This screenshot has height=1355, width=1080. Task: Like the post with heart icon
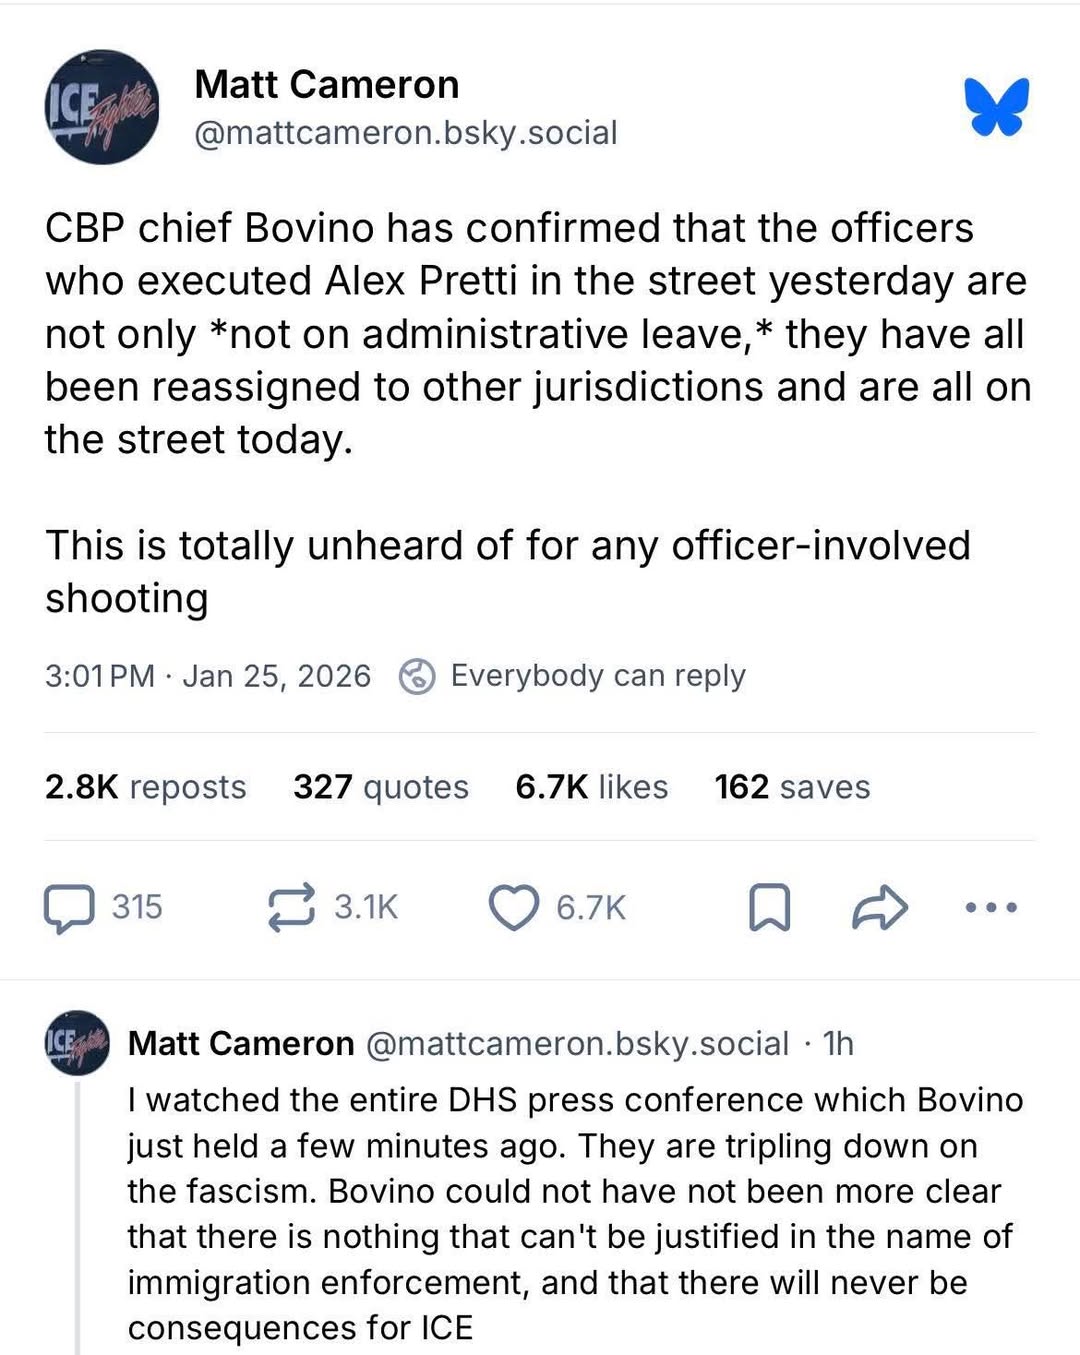coord(513,908)
